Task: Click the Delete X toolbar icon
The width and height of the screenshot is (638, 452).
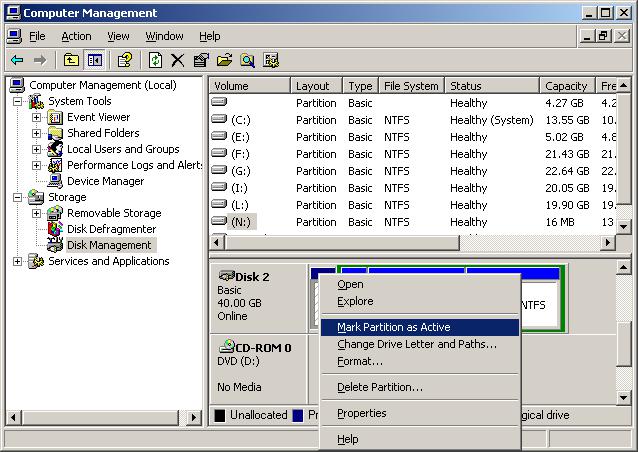Action: click(x=177, y=61)
